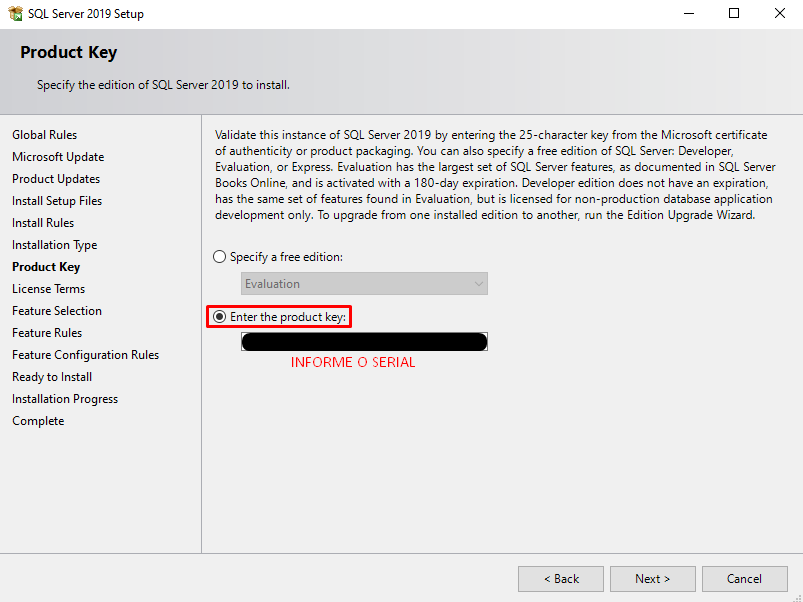803x602 pixels.
Task: Click the Feature Rules step
Action: (47, 333)
